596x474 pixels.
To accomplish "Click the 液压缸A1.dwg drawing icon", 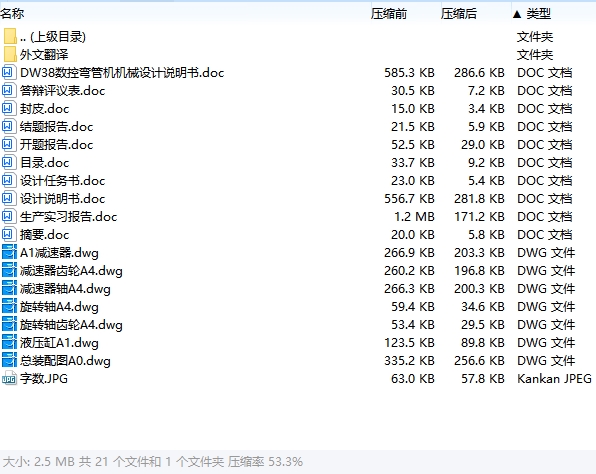I will pyautogui.click(x=9, y=342).
